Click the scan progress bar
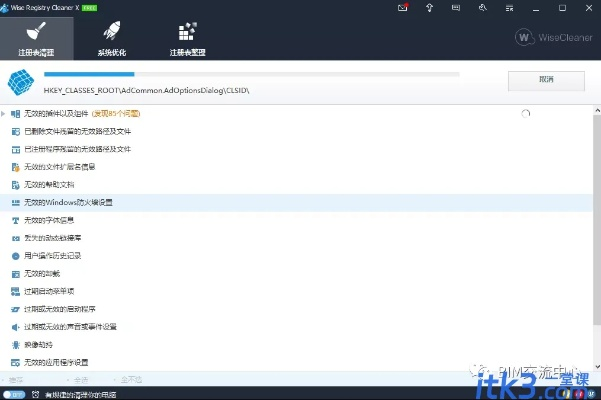This screenshot has width=601, height=400. point(250,74)
